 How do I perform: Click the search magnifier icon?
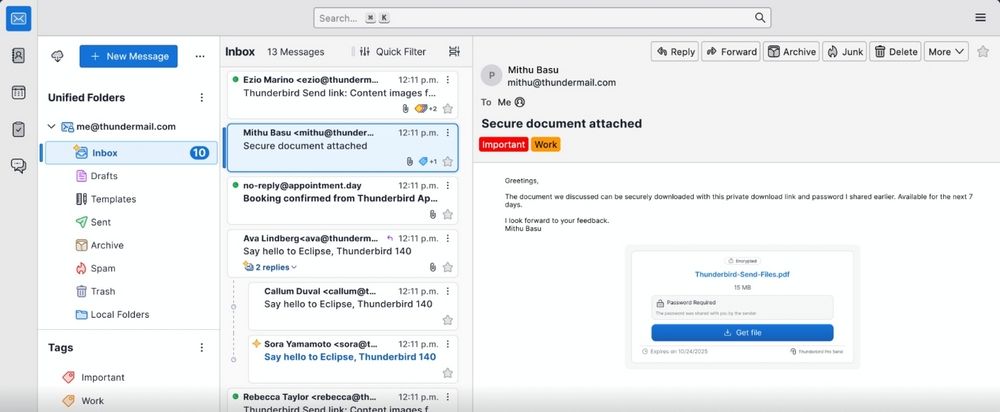tap(760, 18)
